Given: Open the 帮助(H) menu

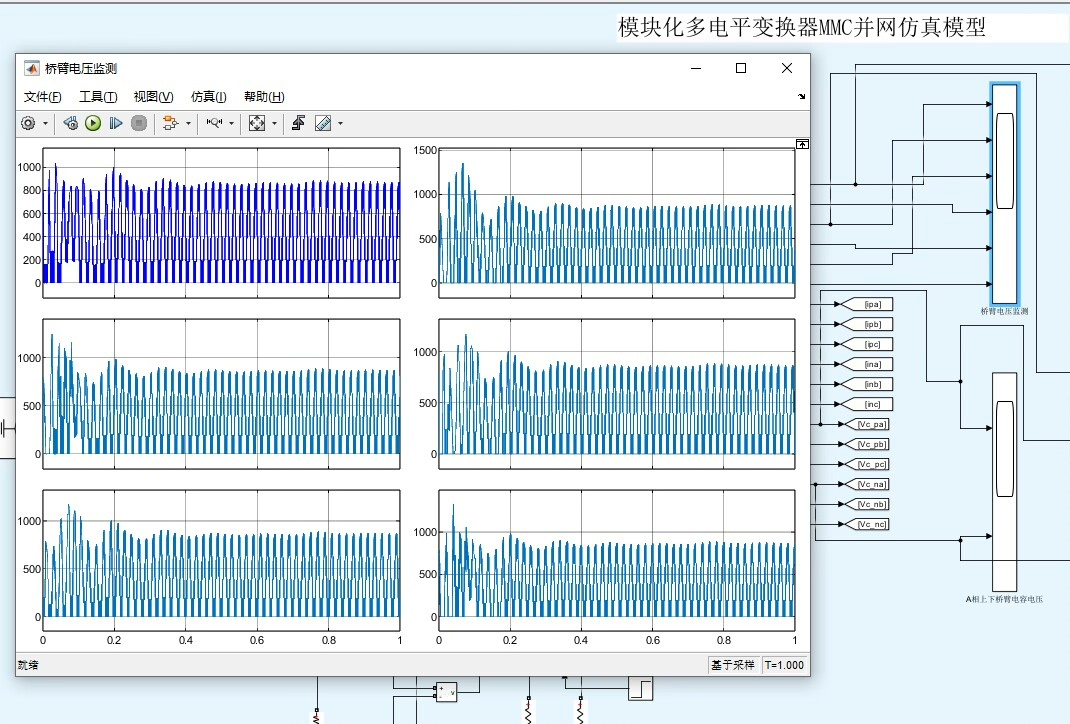Looking at the screenshot, I should point(264,97).
